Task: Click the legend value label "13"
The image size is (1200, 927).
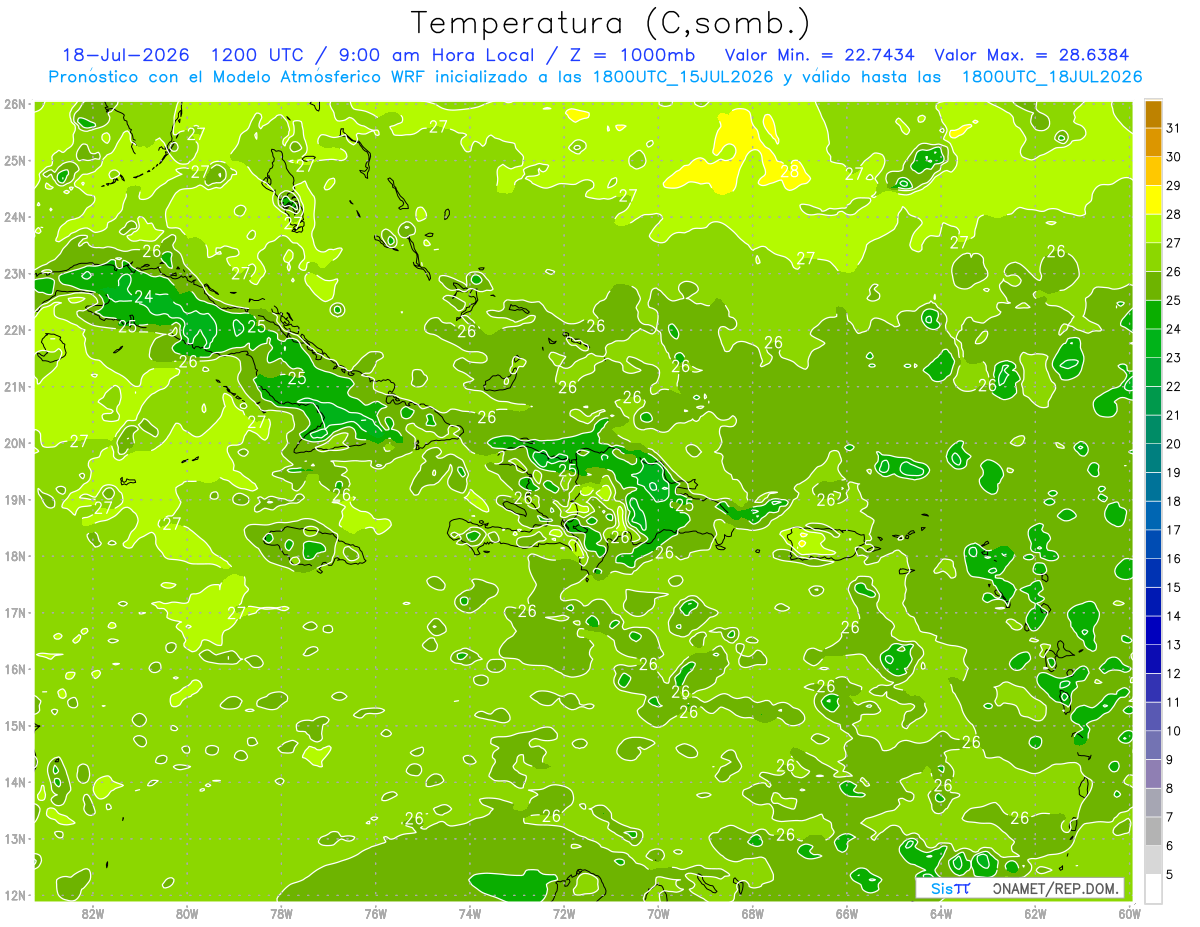Action: click(1174, 645)
